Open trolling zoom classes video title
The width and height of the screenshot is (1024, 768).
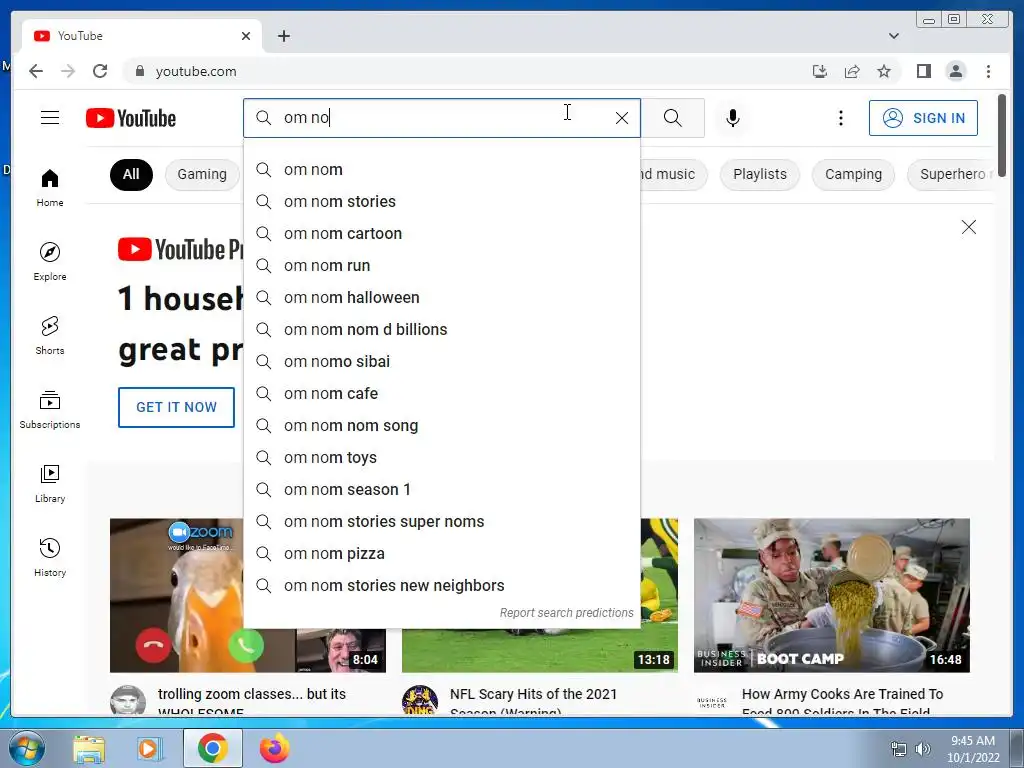(251, 701)
